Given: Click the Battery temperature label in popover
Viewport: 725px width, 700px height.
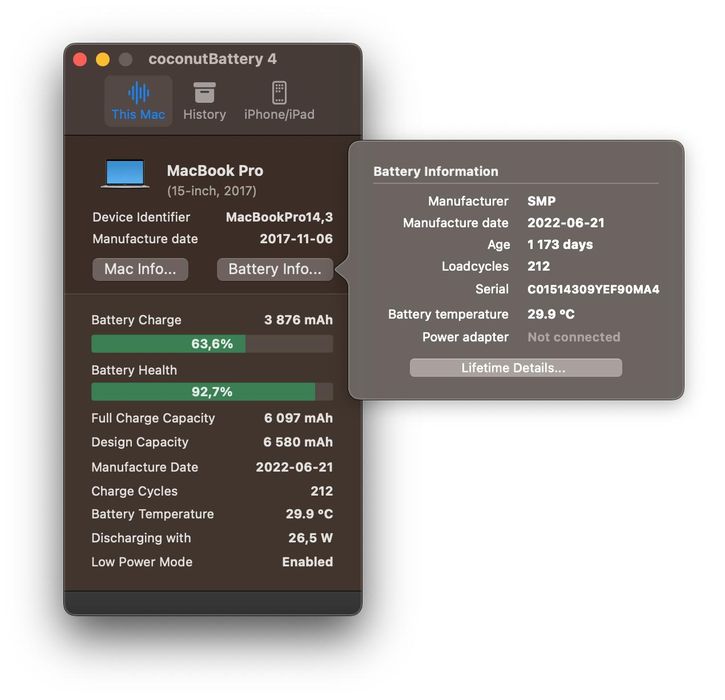Looking at the screenshot, I should [448, 314].
